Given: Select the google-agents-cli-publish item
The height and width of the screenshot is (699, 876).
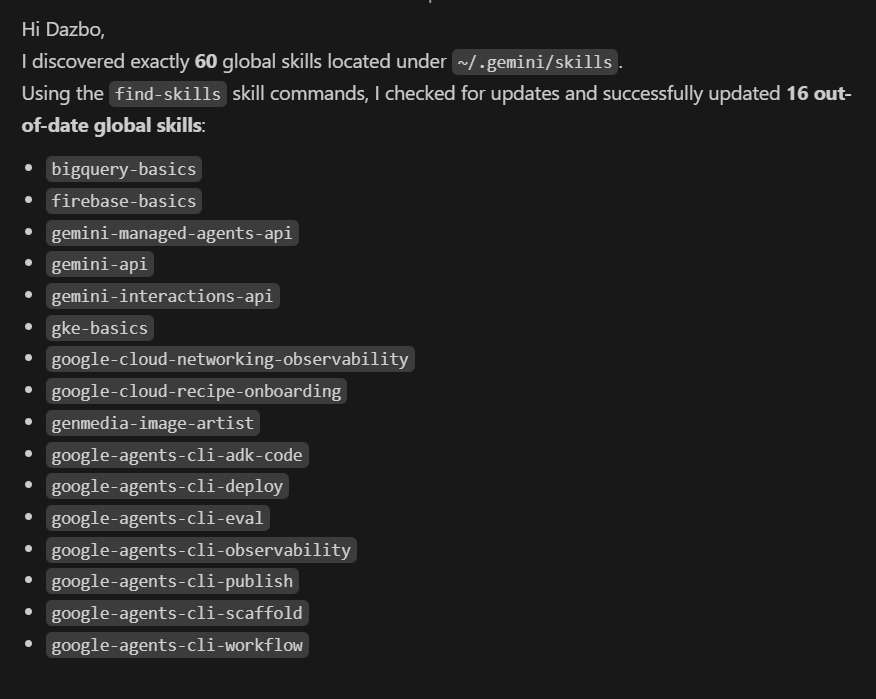Looking at the screenshot, I should 172,582.
